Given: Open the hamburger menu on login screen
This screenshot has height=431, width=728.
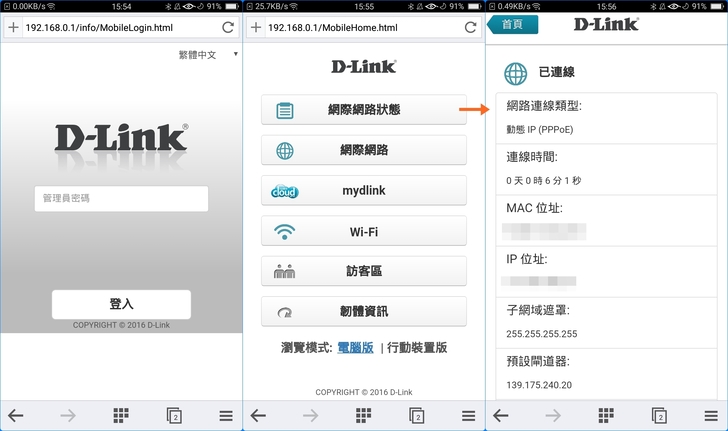Looking at the screenshot, I should pyautogui.click(x=226, y=416).
